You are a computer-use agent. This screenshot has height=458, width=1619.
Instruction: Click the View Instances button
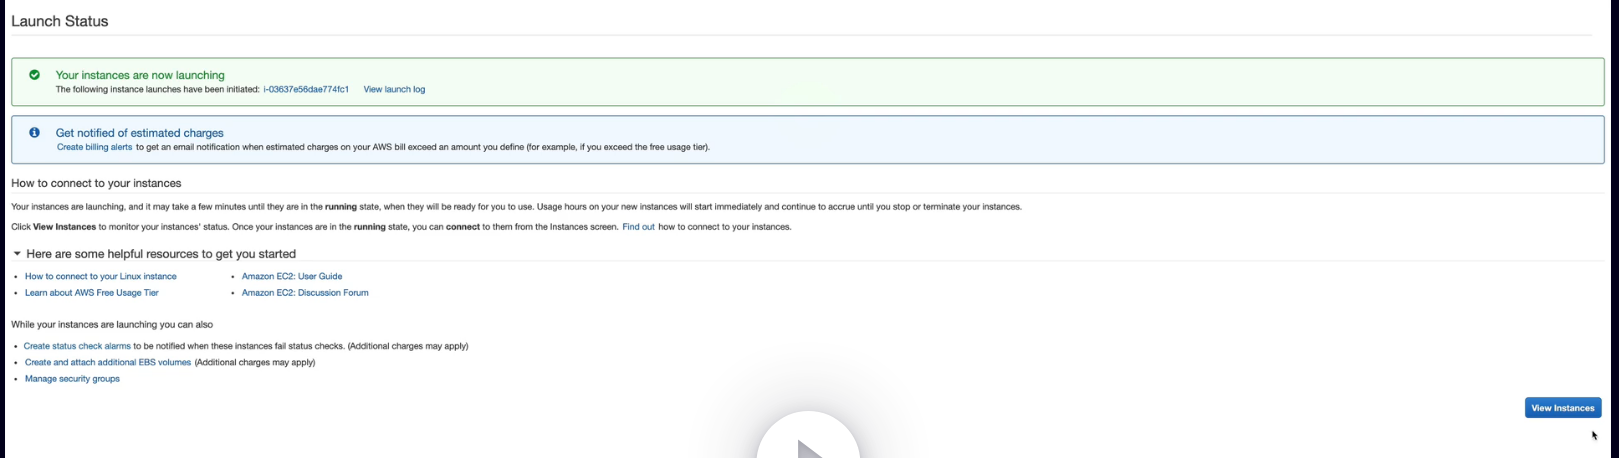click(1563, 408)
